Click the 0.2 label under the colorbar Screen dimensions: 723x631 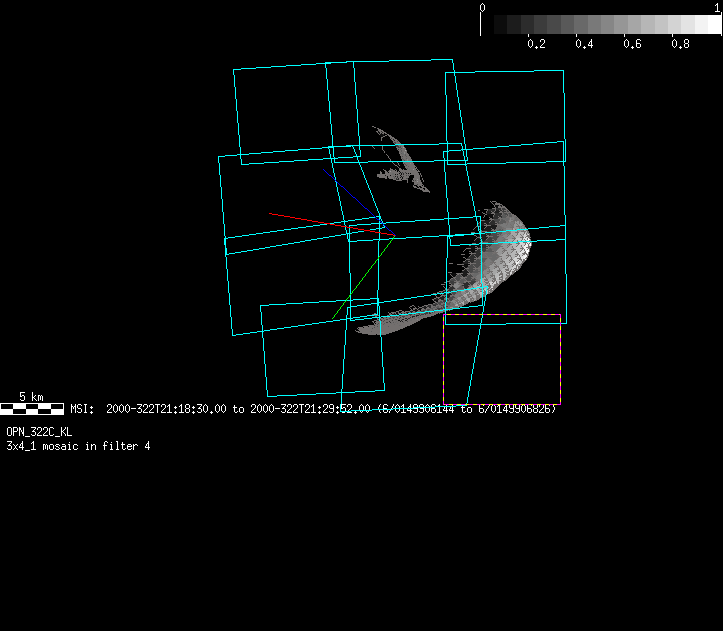pos(536,44)
